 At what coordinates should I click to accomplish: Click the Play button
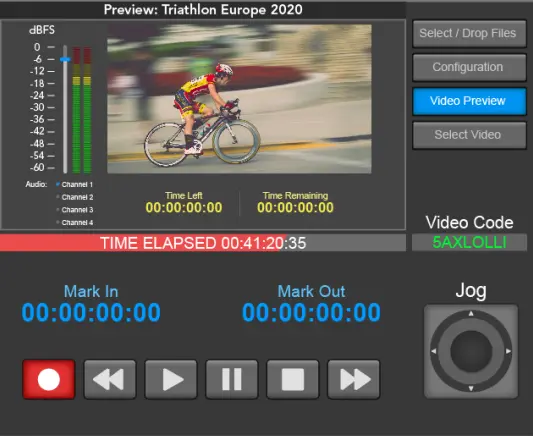pos(171,379)
